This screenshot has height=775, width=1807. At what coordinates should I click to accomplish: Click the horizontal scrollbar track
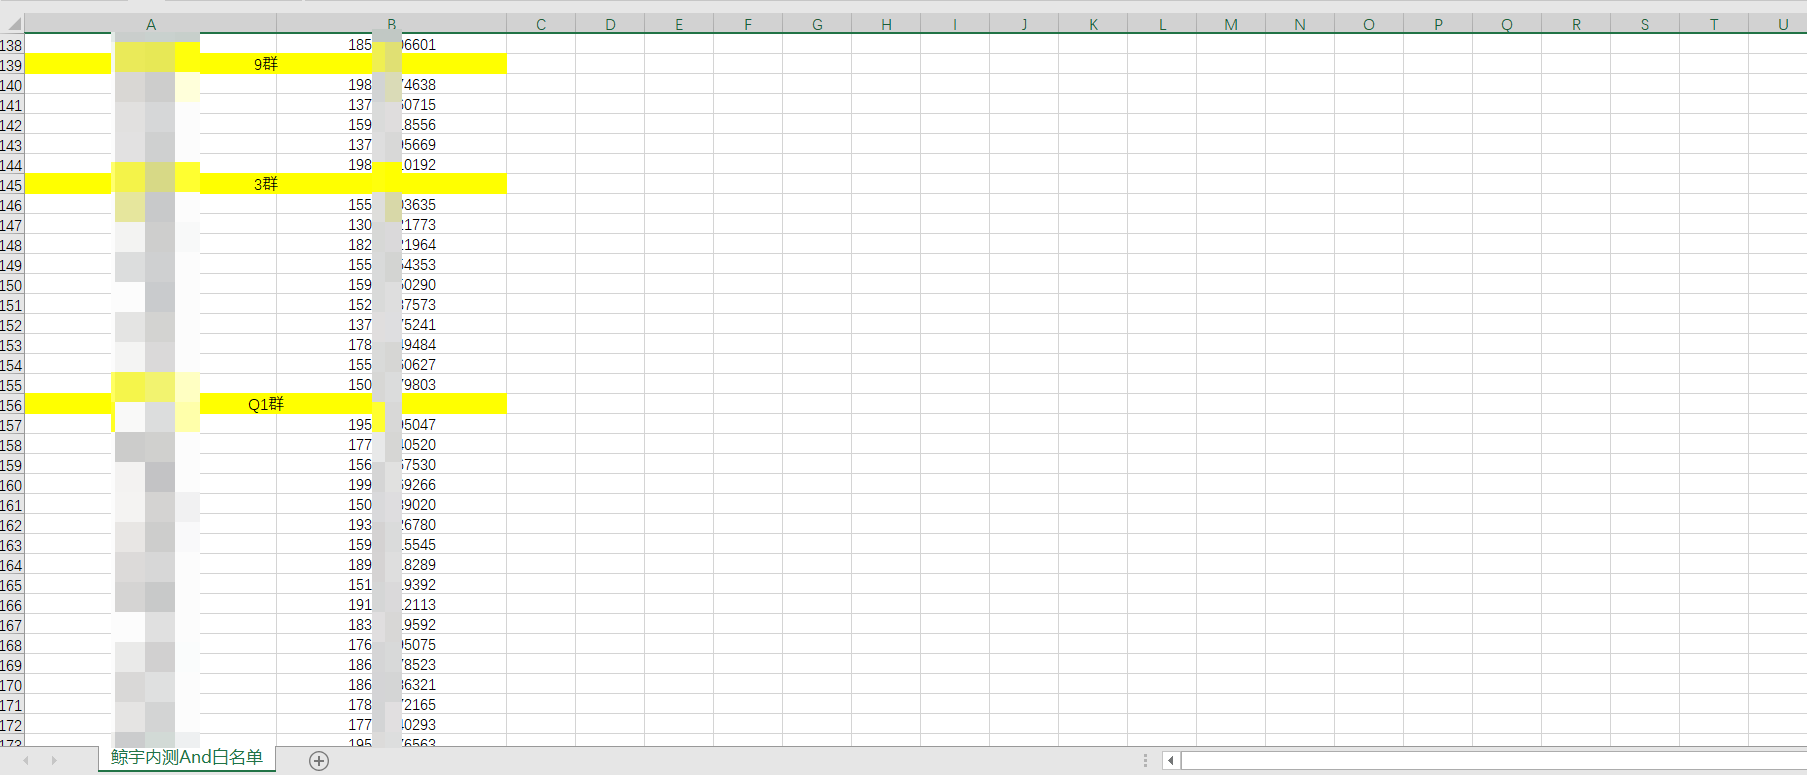(1490, 761)
